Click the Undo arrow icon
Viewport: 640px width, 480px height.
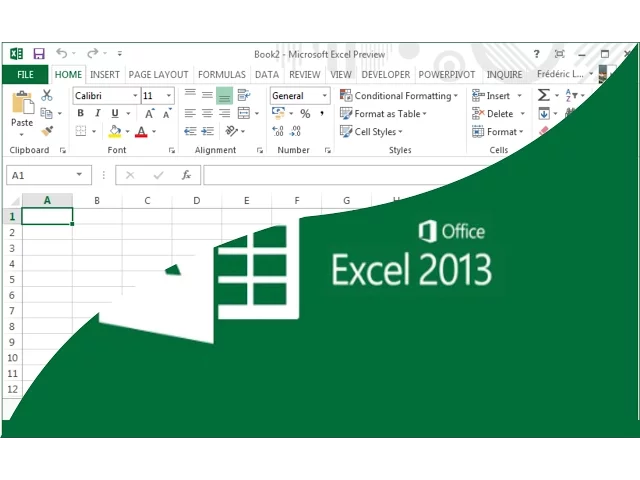62,53
